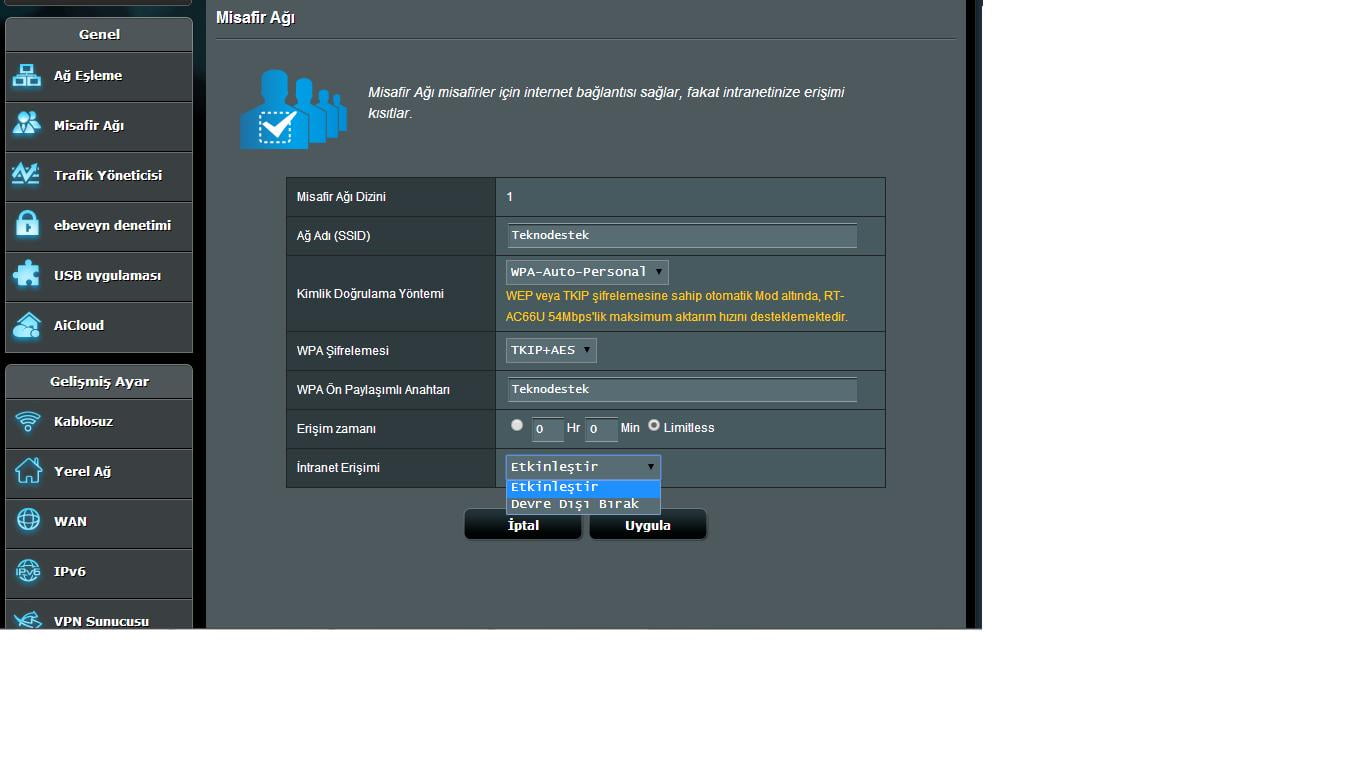Select Etkinleştir option in the open list
The width and height of the screenshot is (1366, 774).
[x=555, y=487]
